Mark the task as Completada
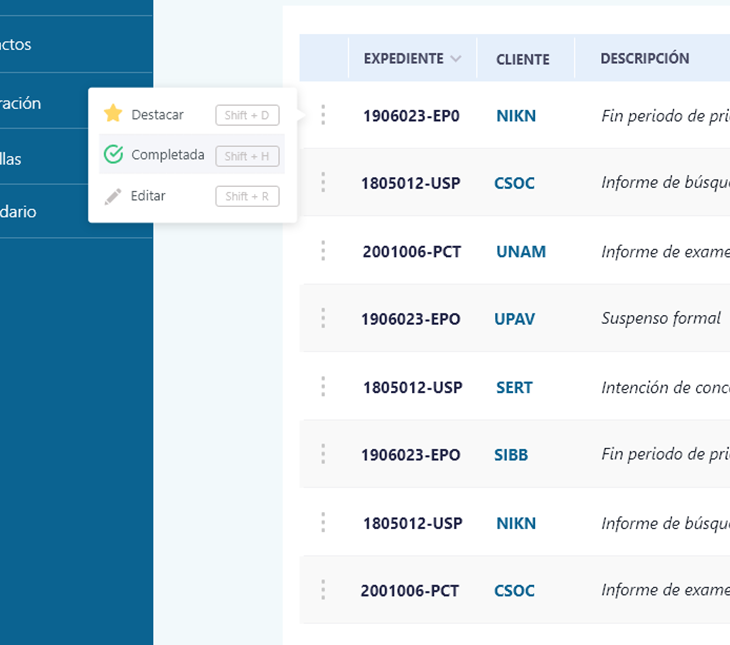The width and height of the screenshot is (730, 645). (167, 155)
